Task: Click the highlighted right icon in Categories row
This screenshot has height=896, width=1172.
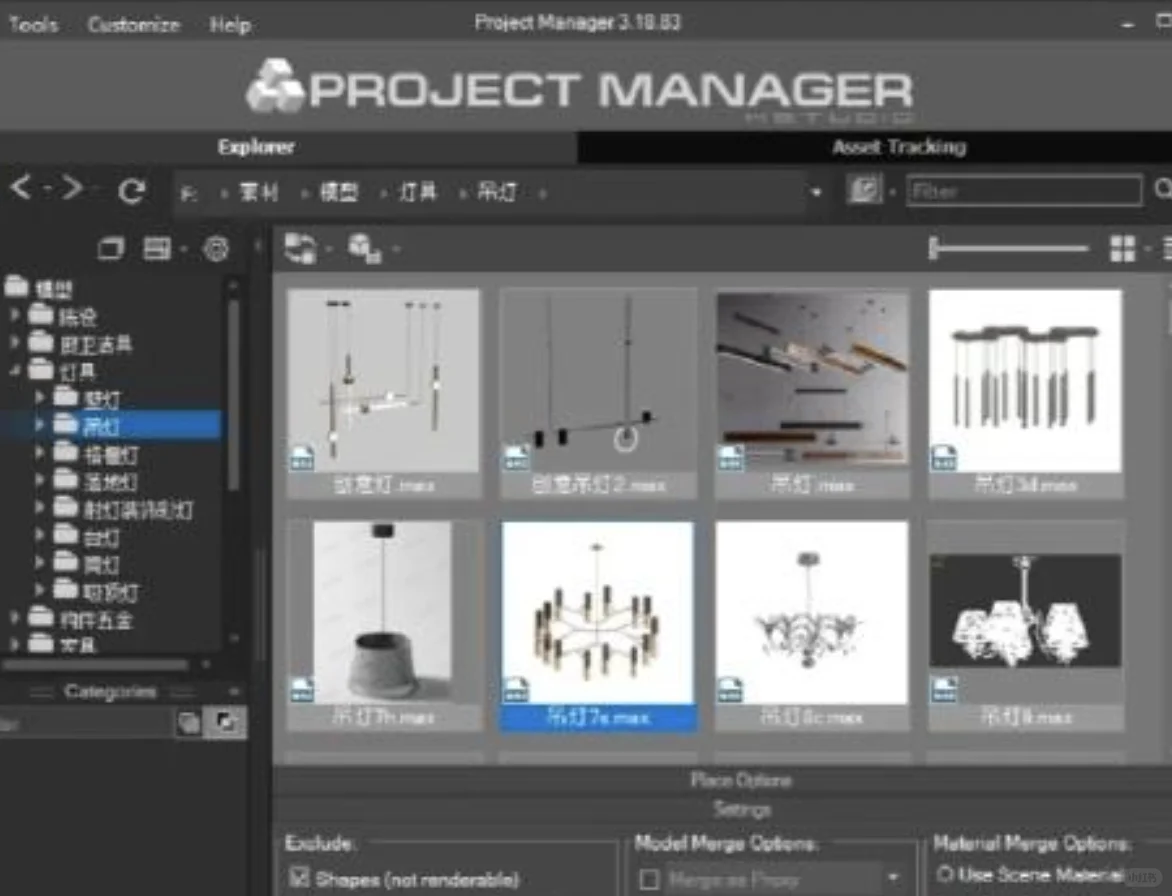Action: (x=226, y=722)
